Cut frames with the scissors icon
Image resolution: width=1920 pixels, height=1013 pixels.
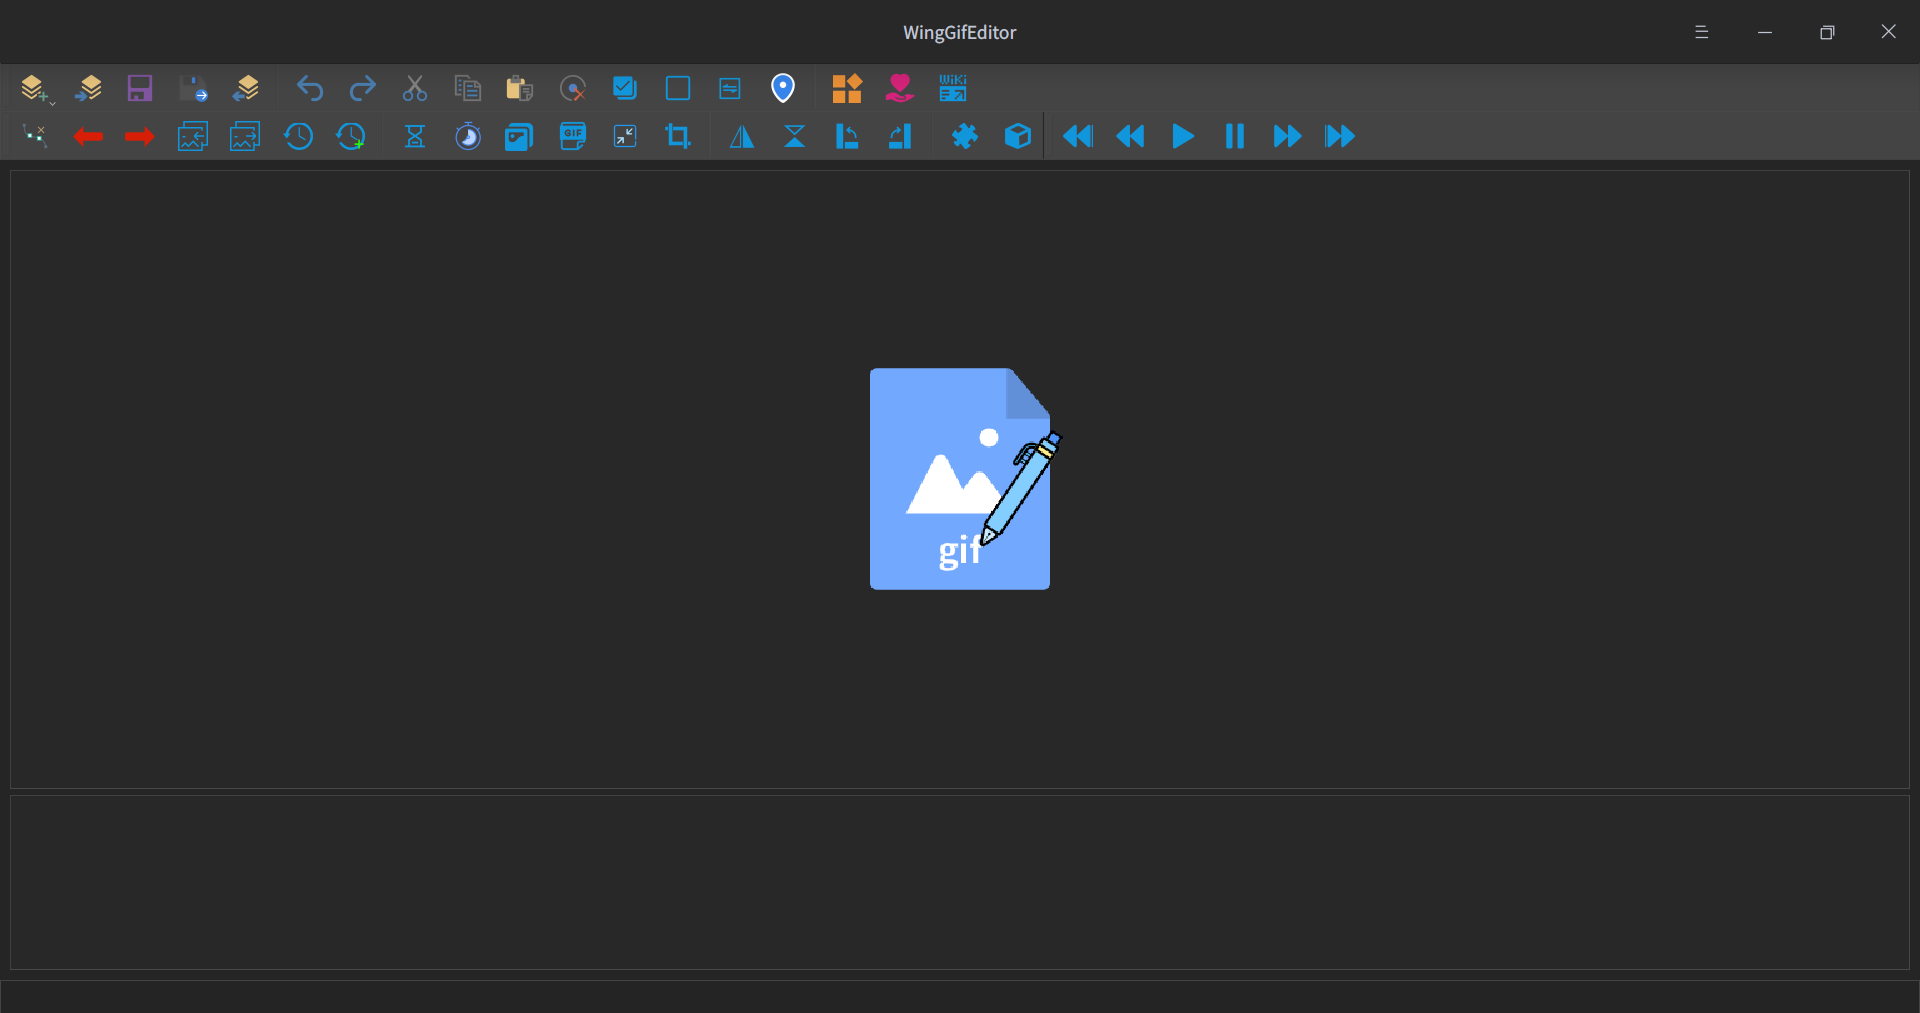pos(415,89)
